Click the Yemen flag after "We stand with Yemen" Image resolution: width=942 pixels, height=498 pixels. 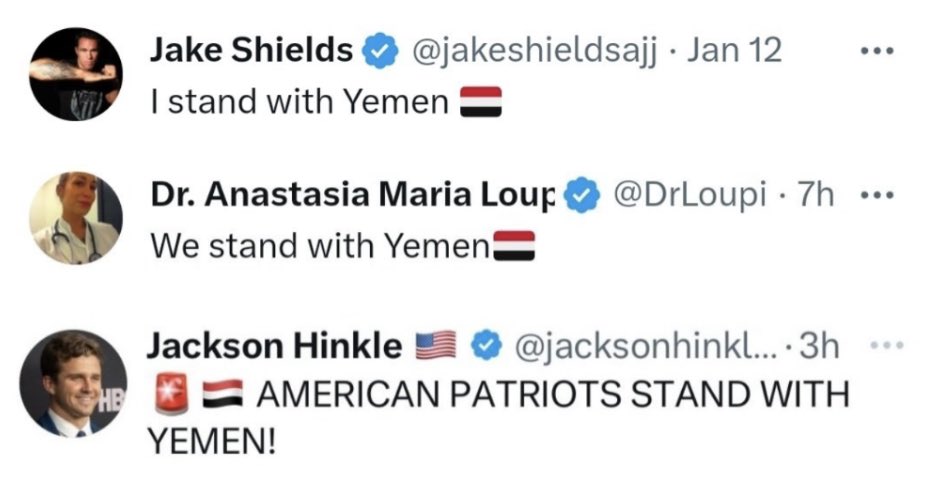(515, 246)
